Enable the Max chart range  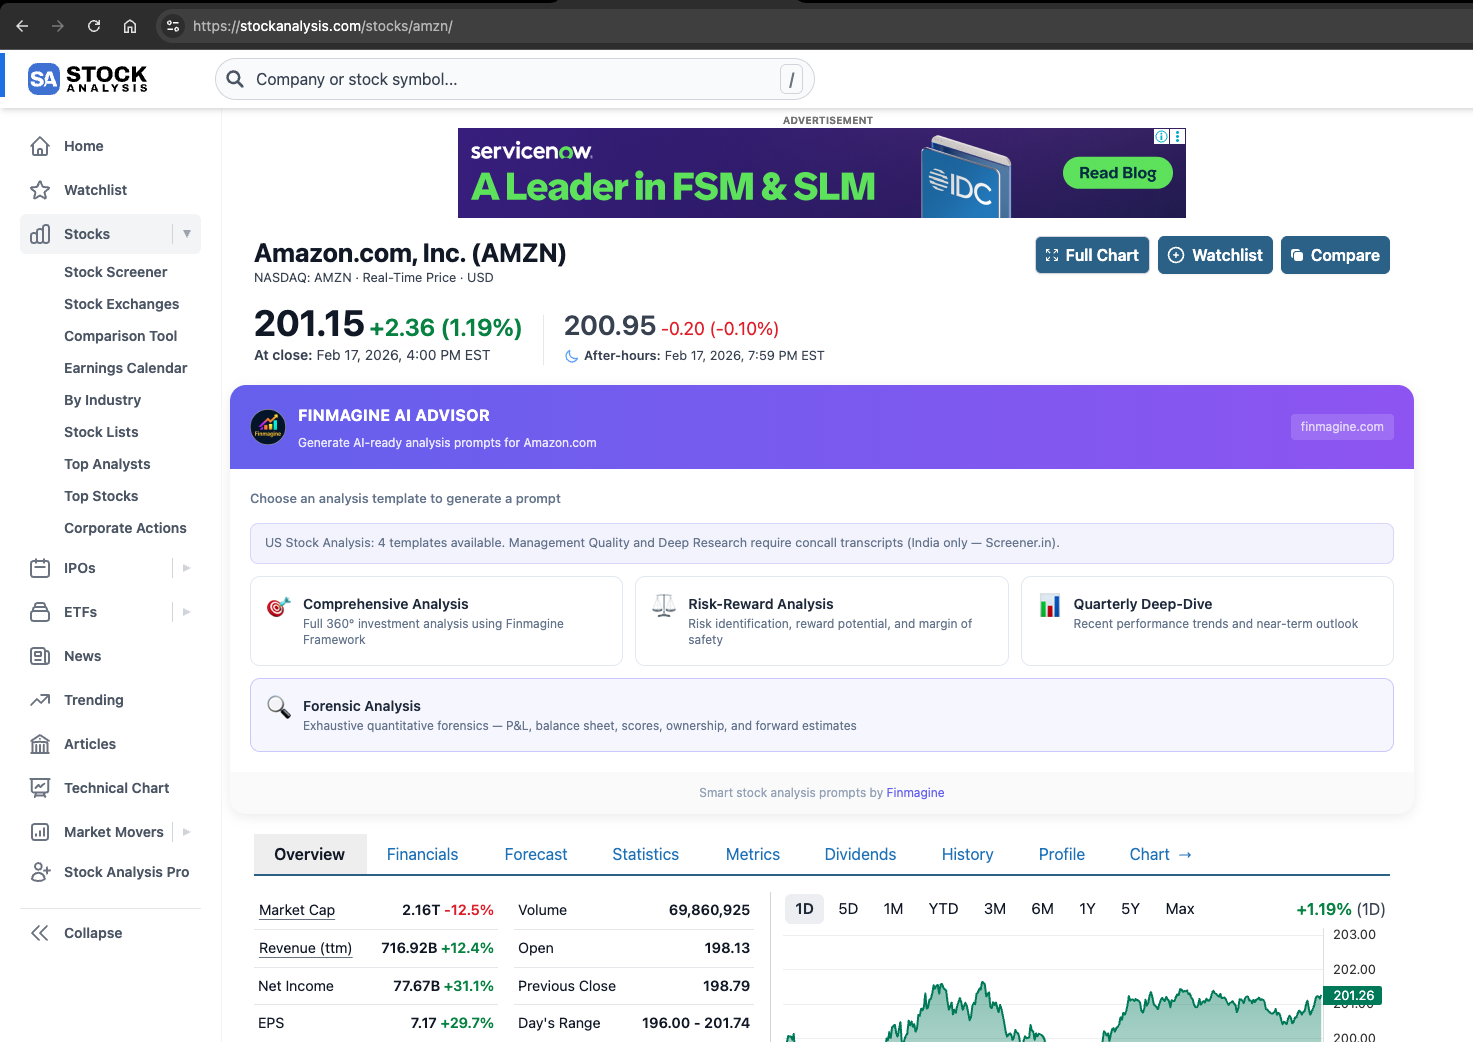coord(1179,908)
